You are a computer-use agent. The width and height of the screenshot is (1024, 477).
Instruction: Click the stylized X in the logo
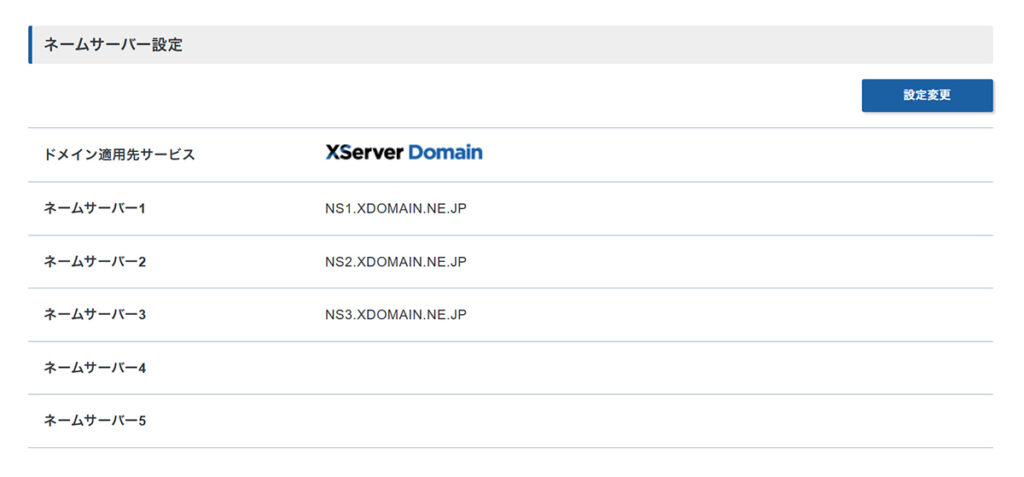coord(334,153)
